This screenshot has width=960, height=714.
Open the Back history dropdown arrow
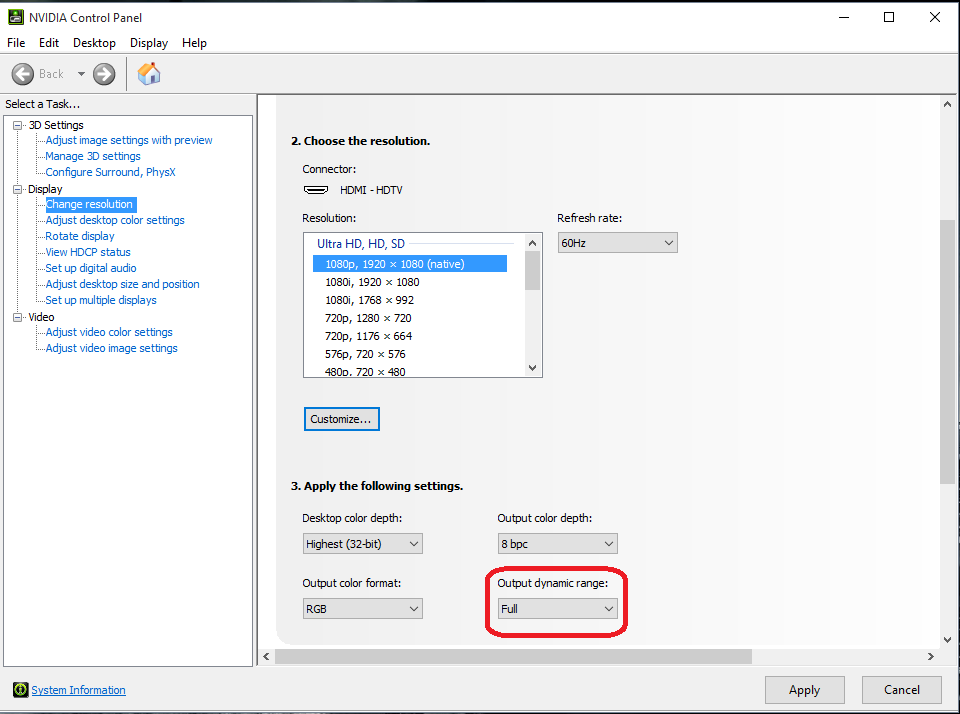click(81, 74)
